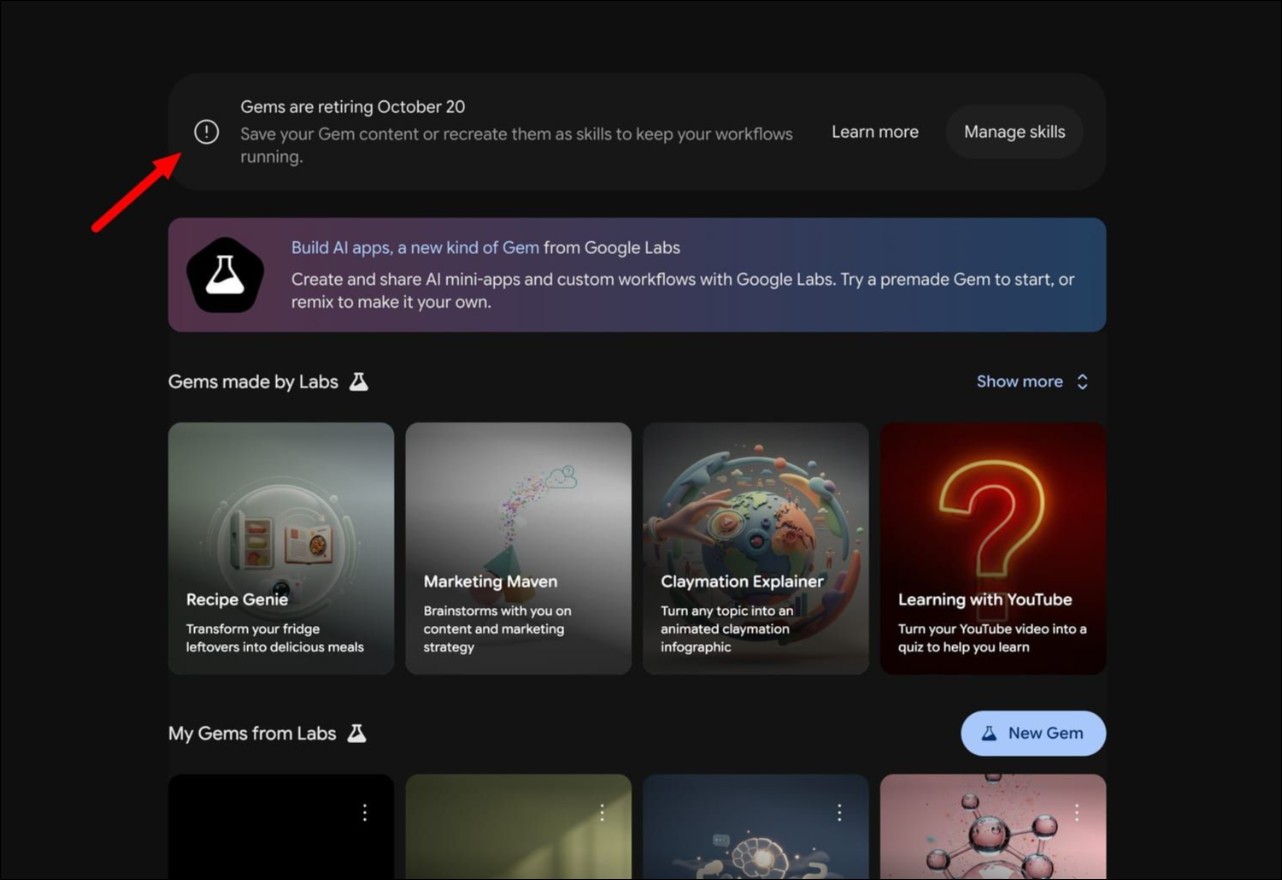Screen dimensions: 1282x880
Task: Create a gem with the New Gem button
Action: coord(1033,733)
